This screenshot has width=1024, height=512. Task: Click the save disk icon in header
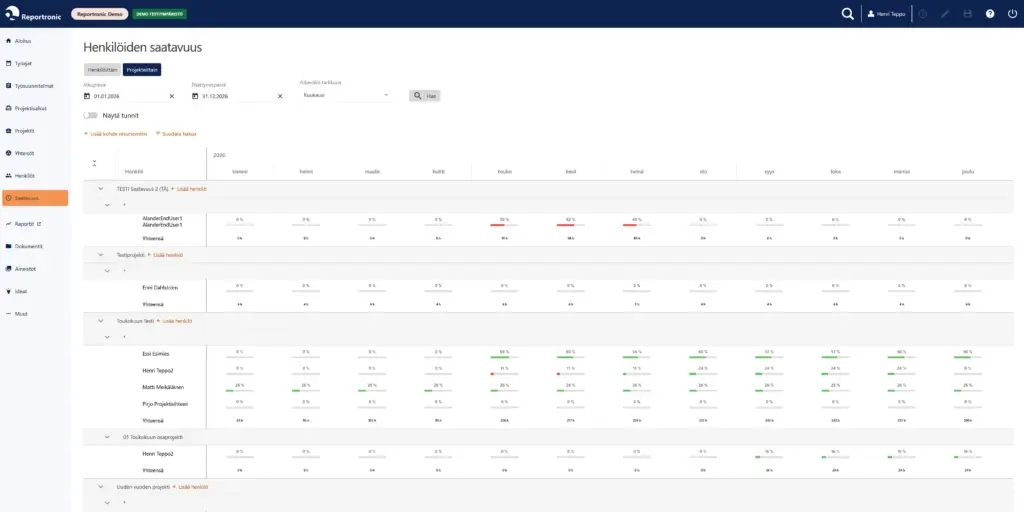tap(967, 14)
